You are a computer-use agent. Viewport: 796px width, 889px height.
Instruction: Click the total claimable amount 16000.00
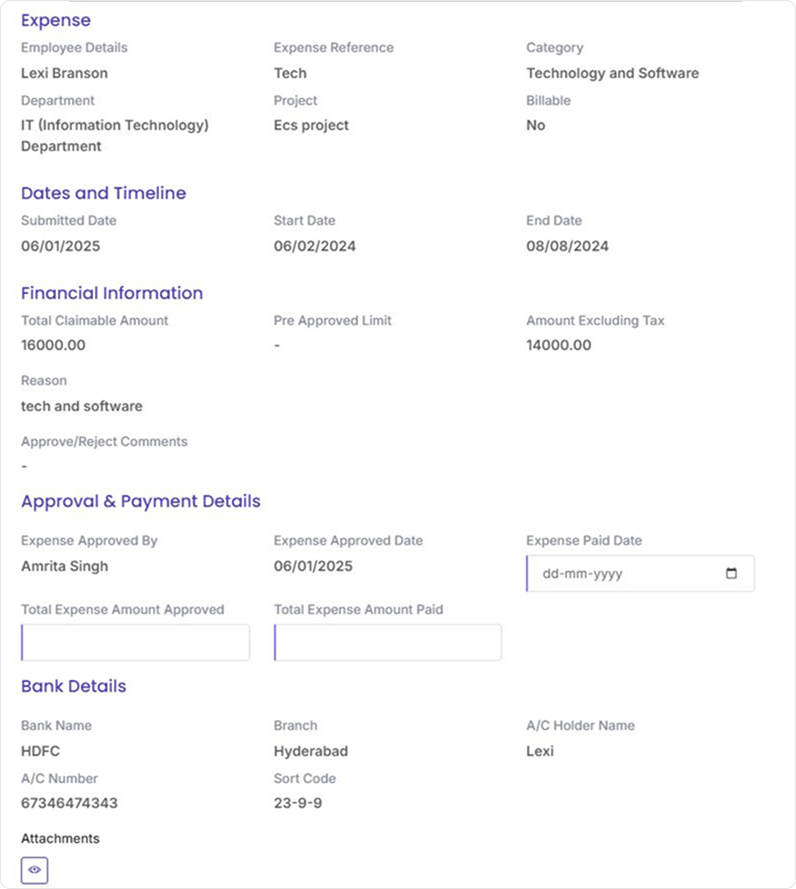(x=53, y=345)
